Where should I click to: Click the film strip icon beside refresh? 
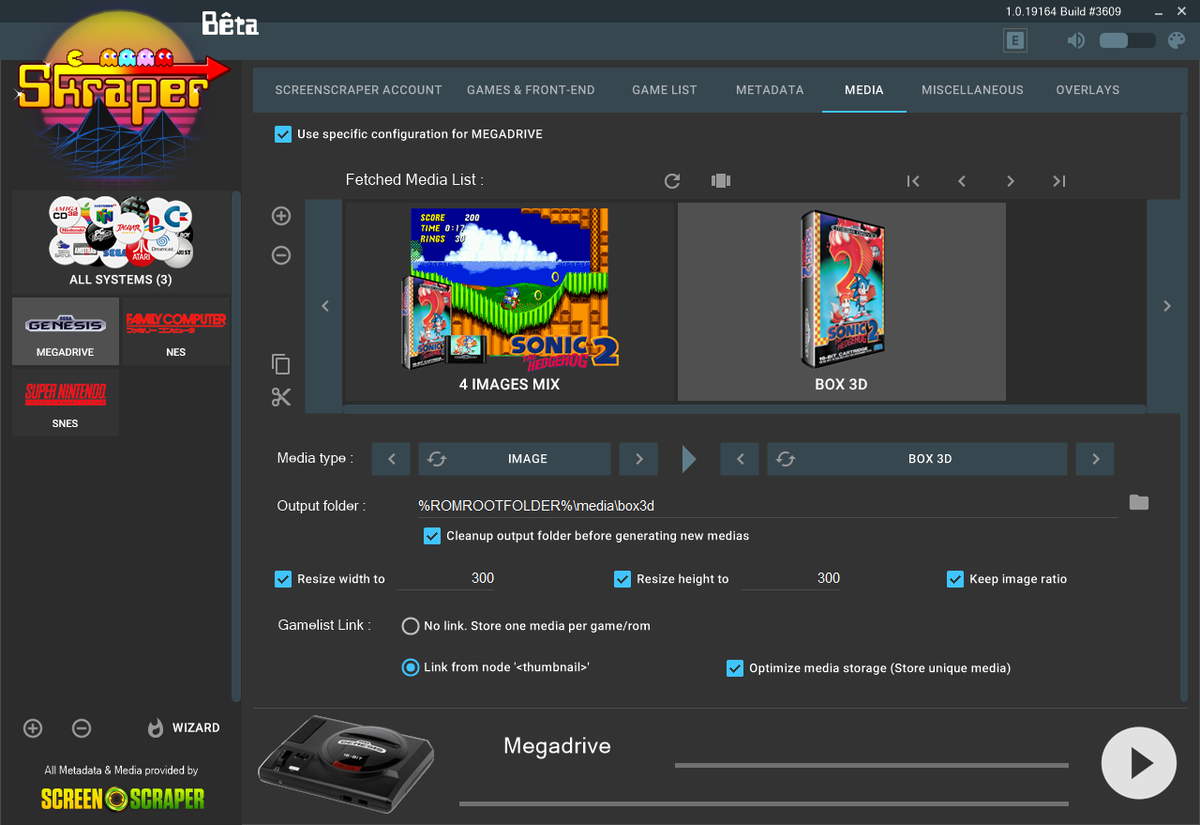(x=721, y=181)
